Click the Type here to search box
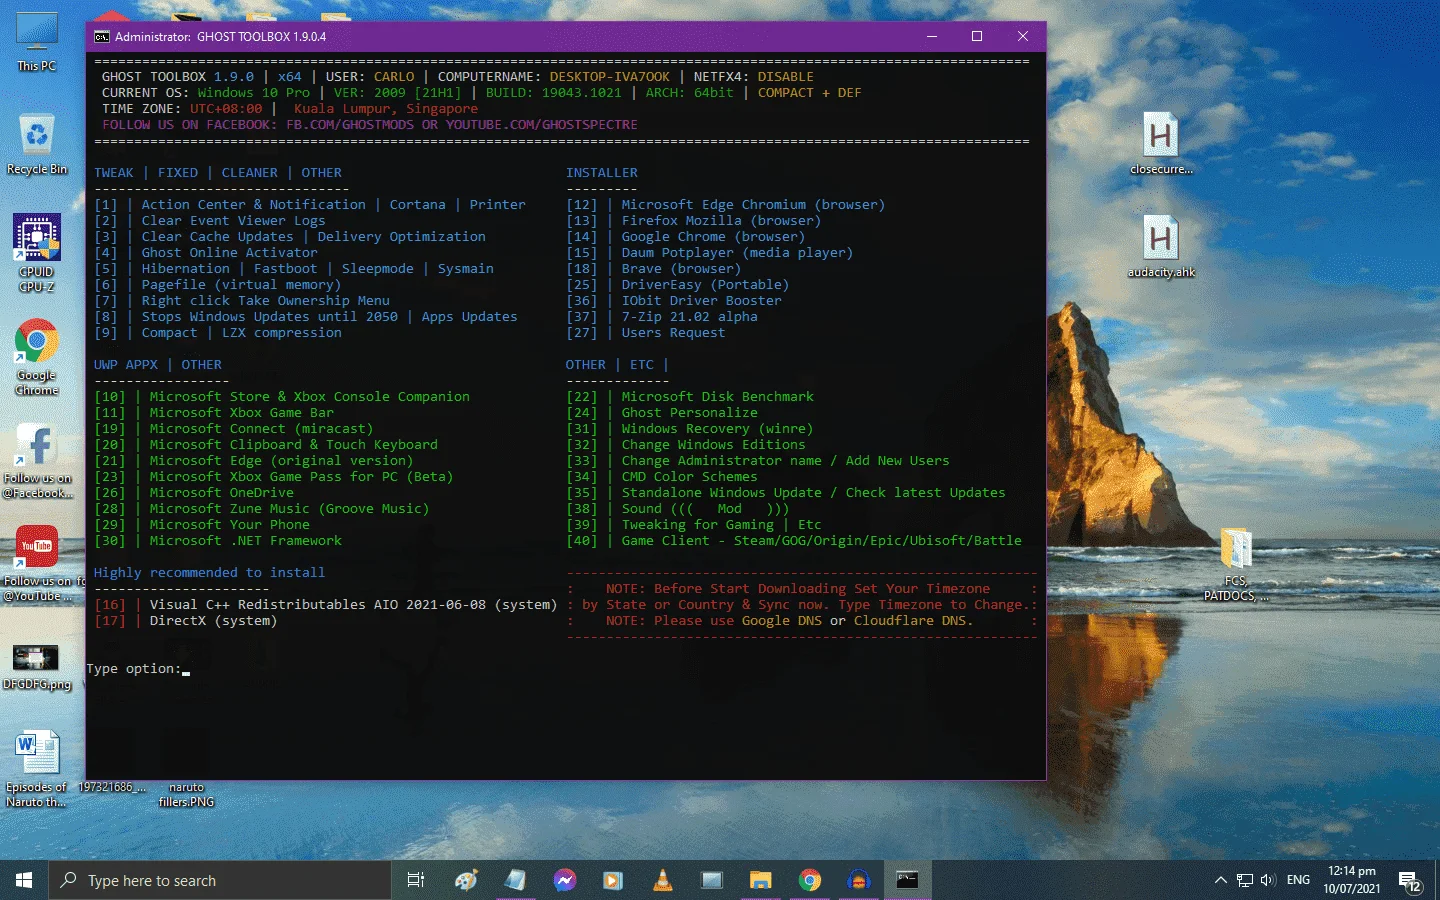This screenshot has width=1440, height=900. (220, 880)
